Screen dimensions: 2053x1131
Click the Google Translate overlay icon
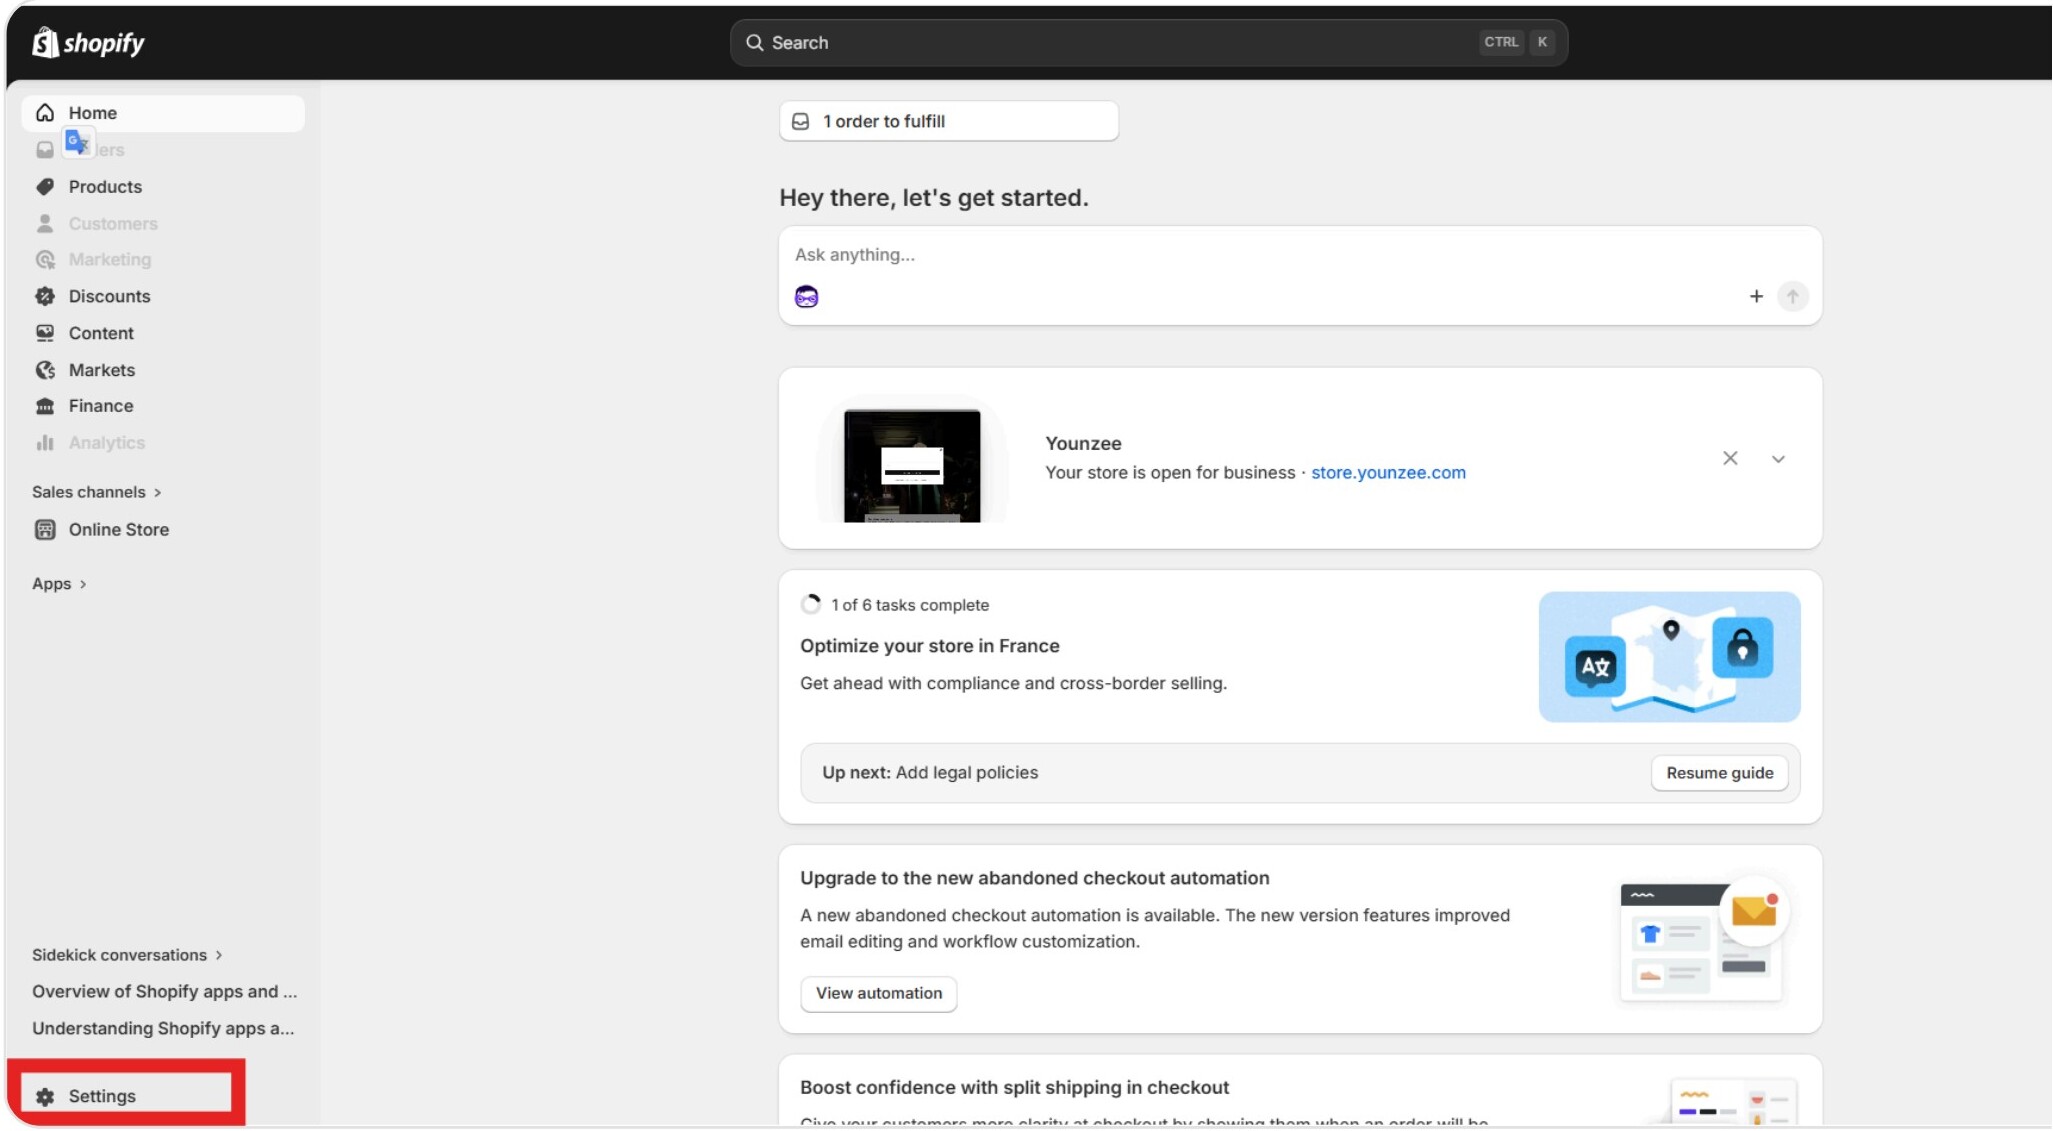pyautogui.click(x=78, y=143)
